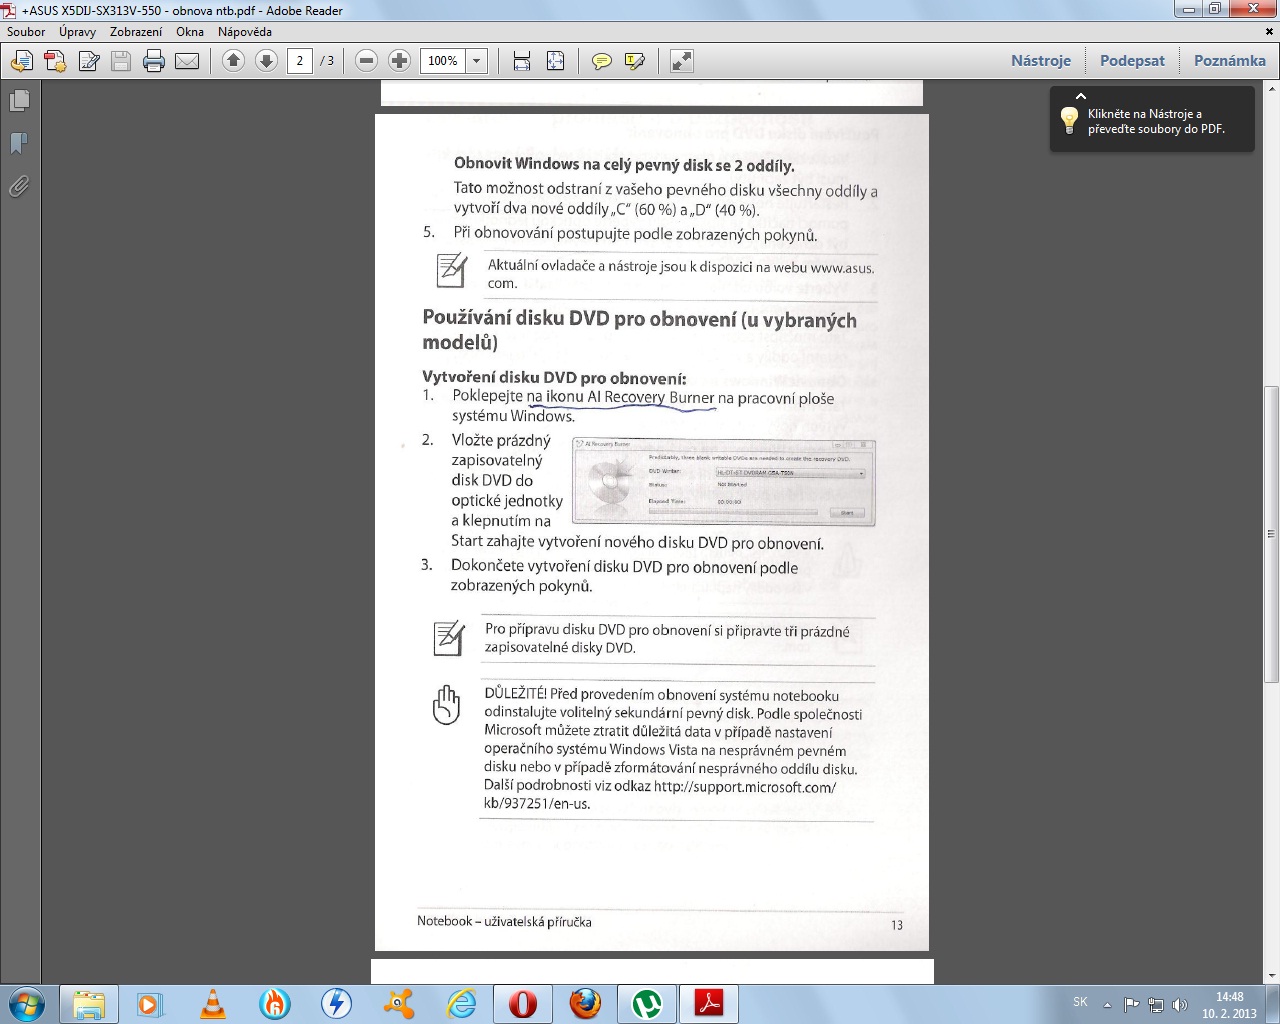Open Windows Media Player from taskbar
This screenshot has width=1280, height=1024.
click(151, 1003)
